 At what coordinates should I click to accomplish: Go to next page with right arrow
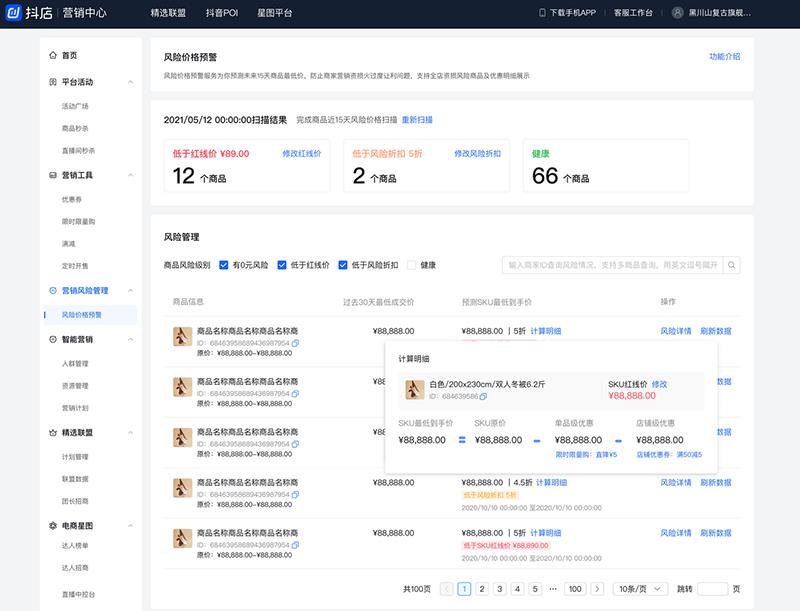597,589
